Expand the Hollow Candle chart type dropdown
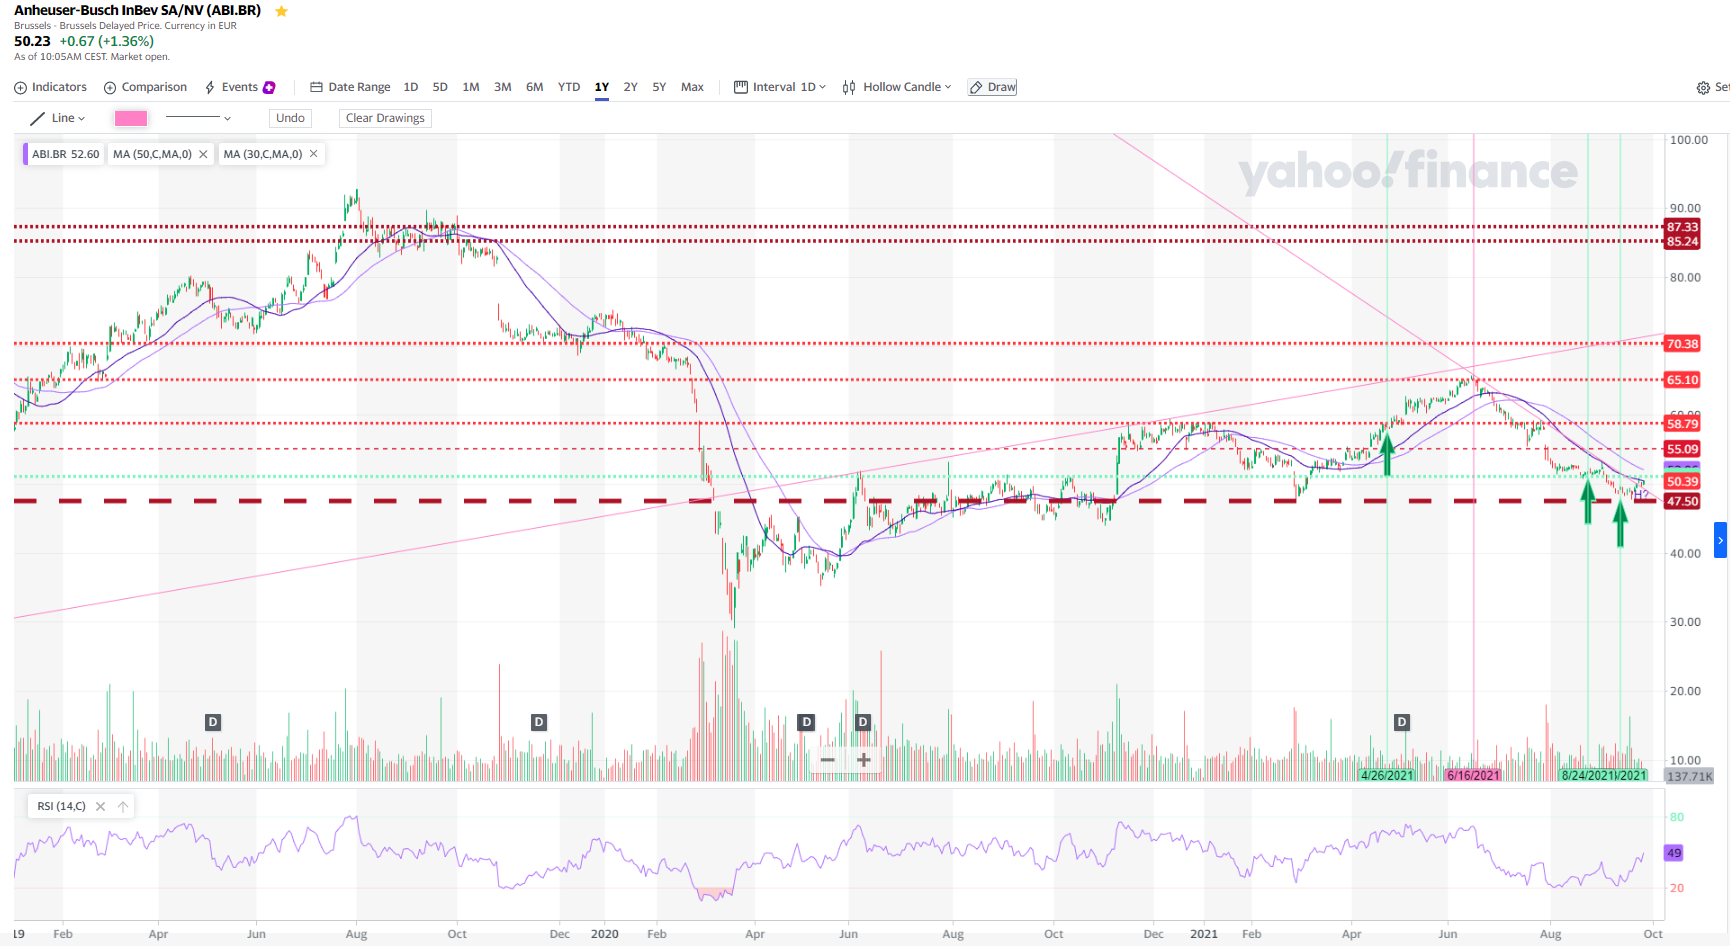This screenshot has width=1730, height=946. [x=897, y=87]
